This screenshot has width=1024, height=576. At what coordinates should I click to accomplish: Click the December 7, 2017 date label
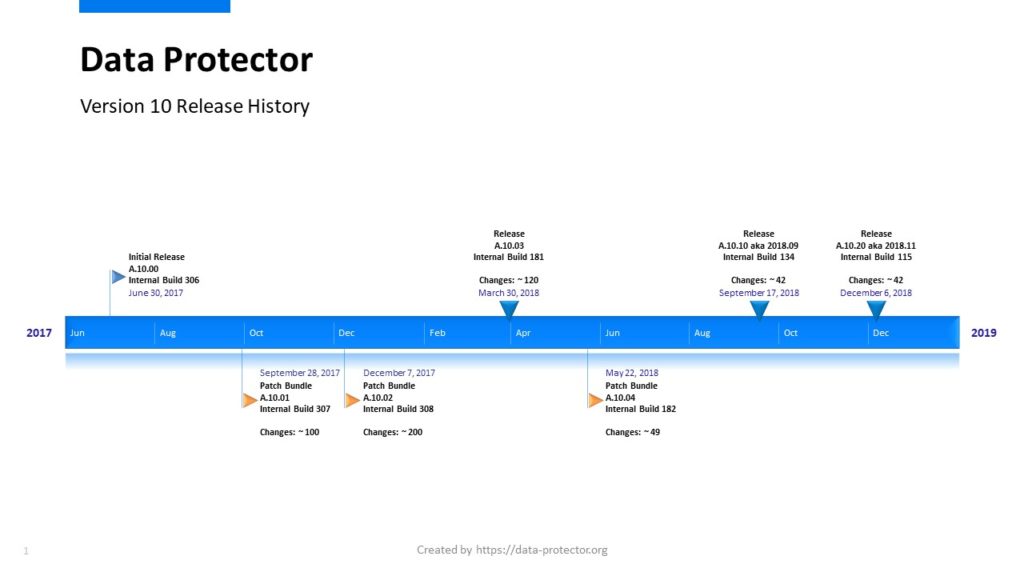pos(399,373)
